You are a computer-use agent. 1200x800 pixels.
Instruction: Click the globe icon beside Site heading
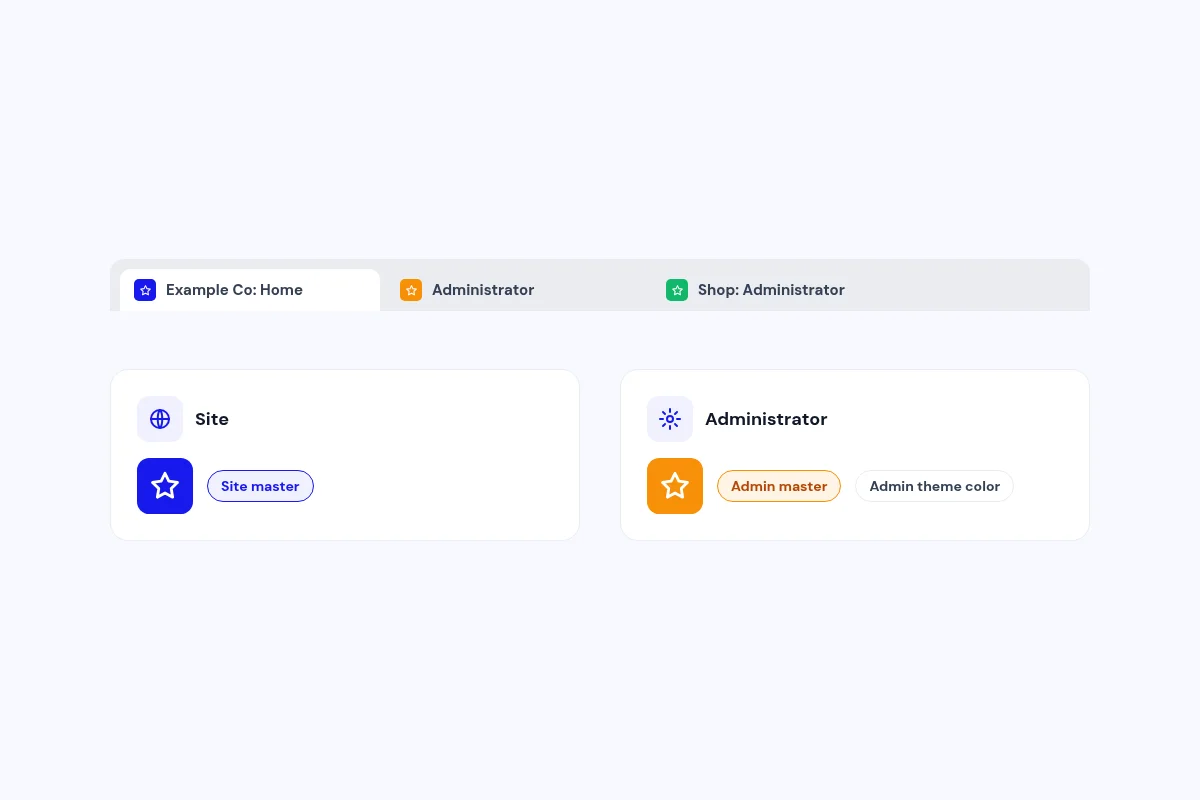click(160, 419)
